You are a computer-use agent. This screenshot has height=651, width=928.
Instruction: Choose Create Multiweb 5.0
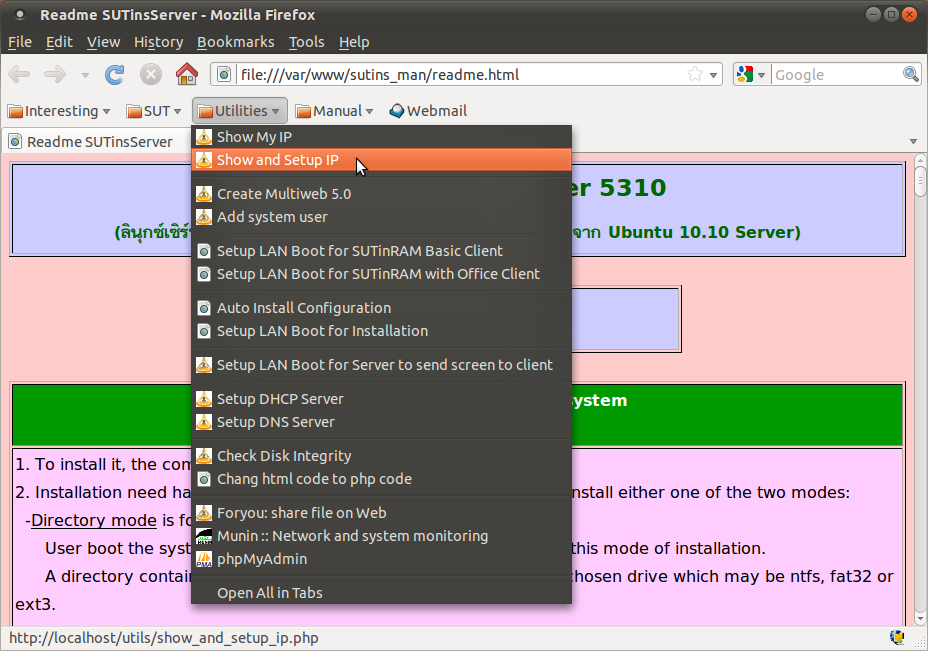pyautogui.click(x=381, y=194)
